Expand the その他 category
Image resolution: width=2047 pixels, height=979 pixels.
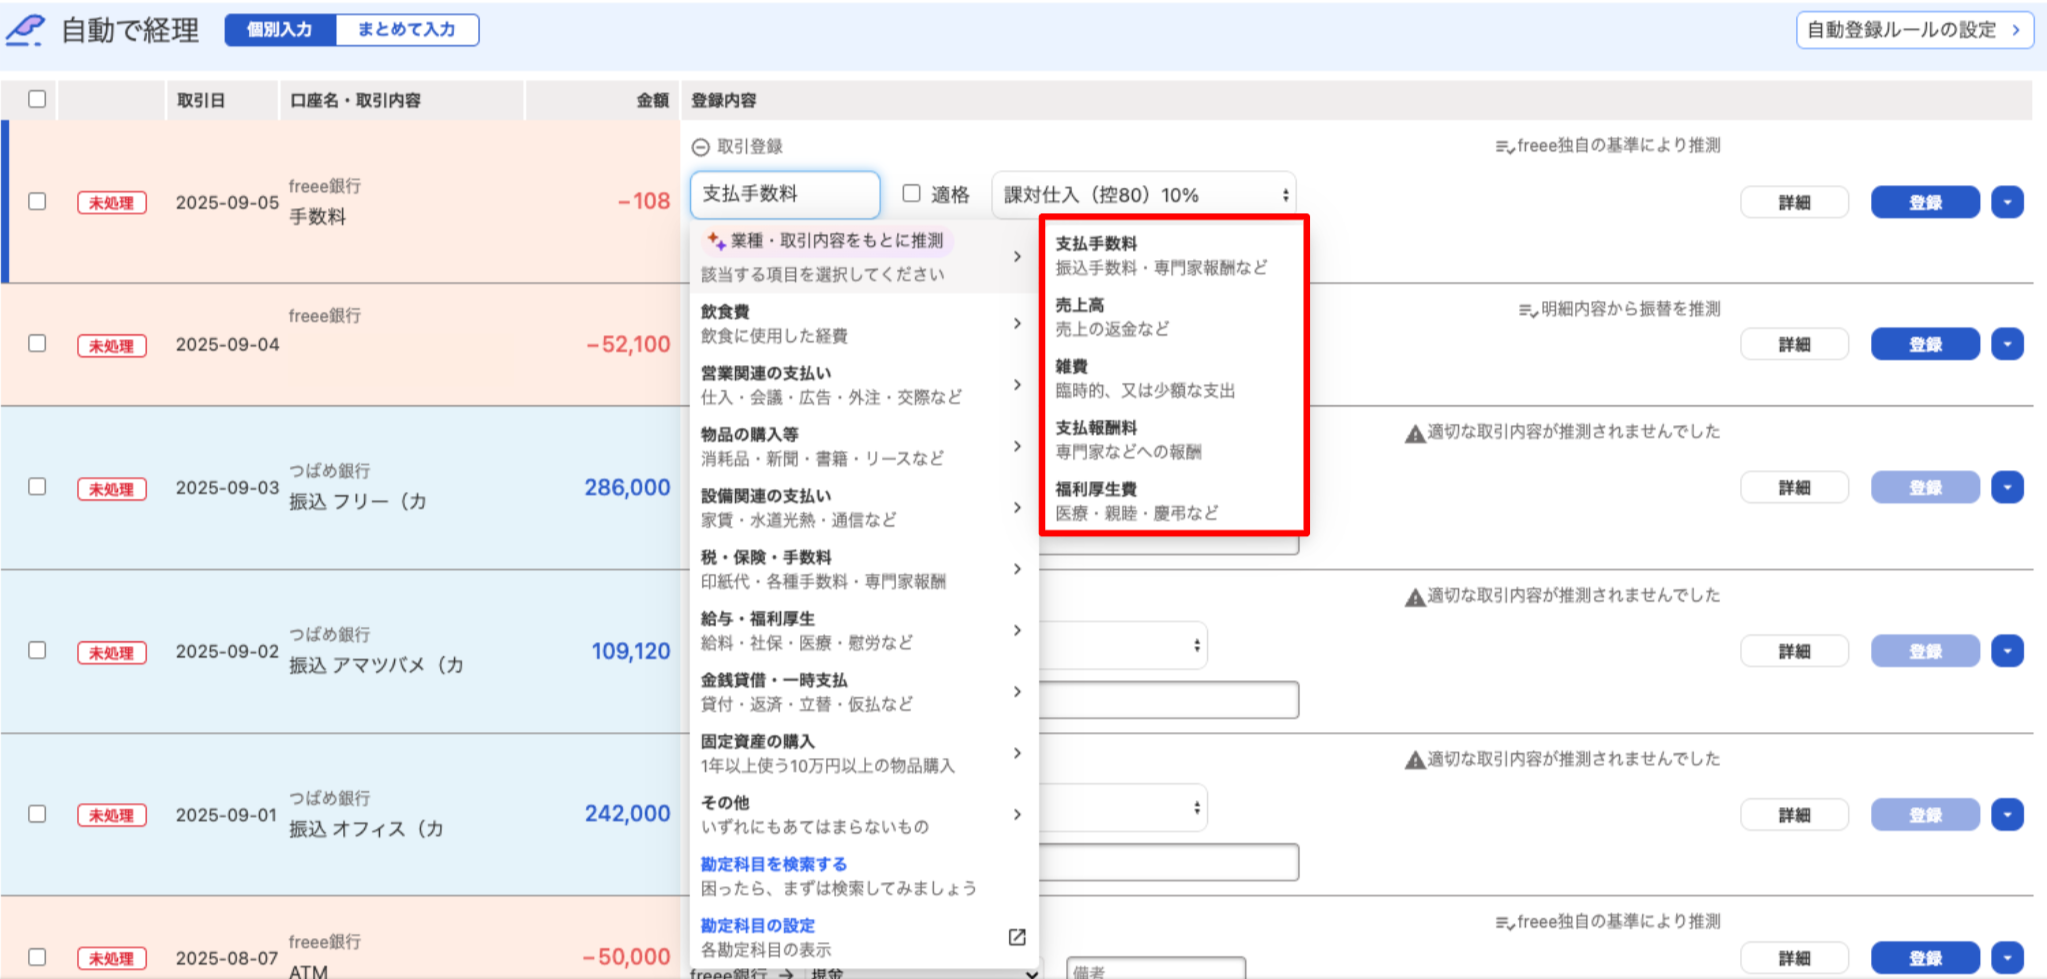[862, 814]
